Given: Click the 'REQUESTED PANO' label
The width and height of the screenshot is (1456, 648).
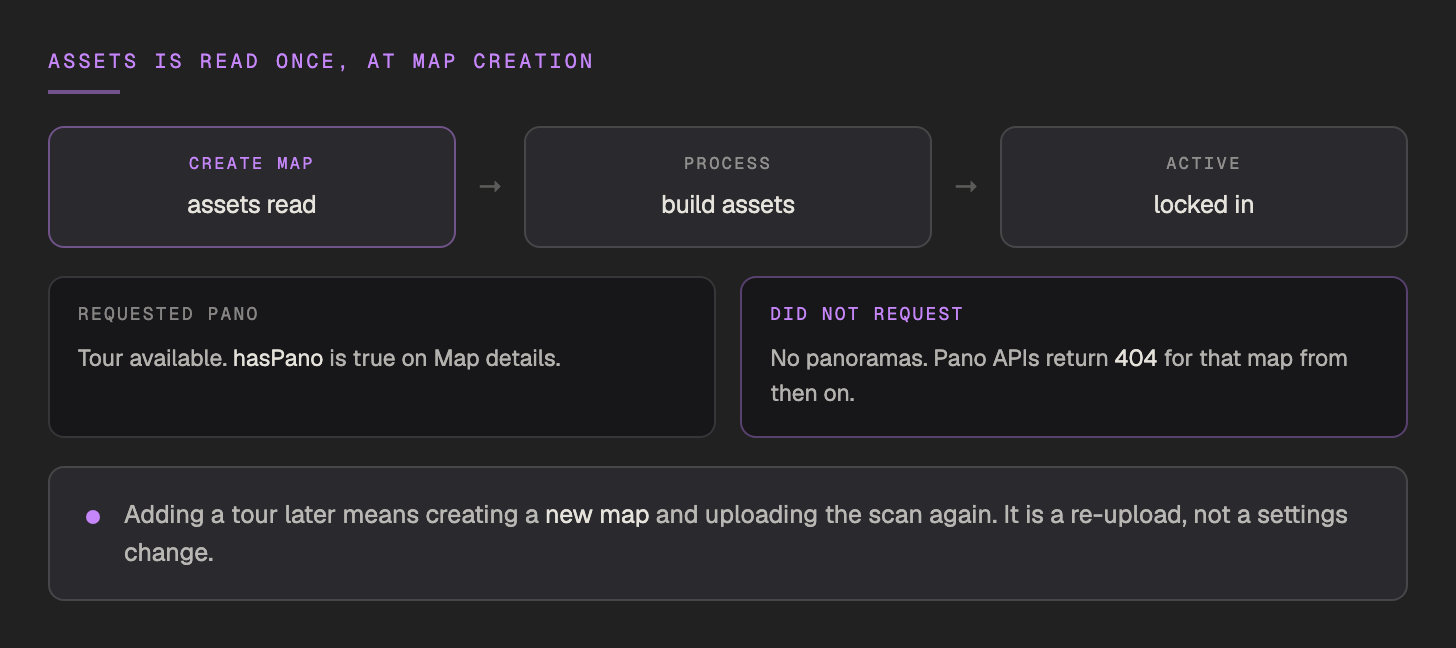Looking at the screenshot, I should (x=168, y=314).
